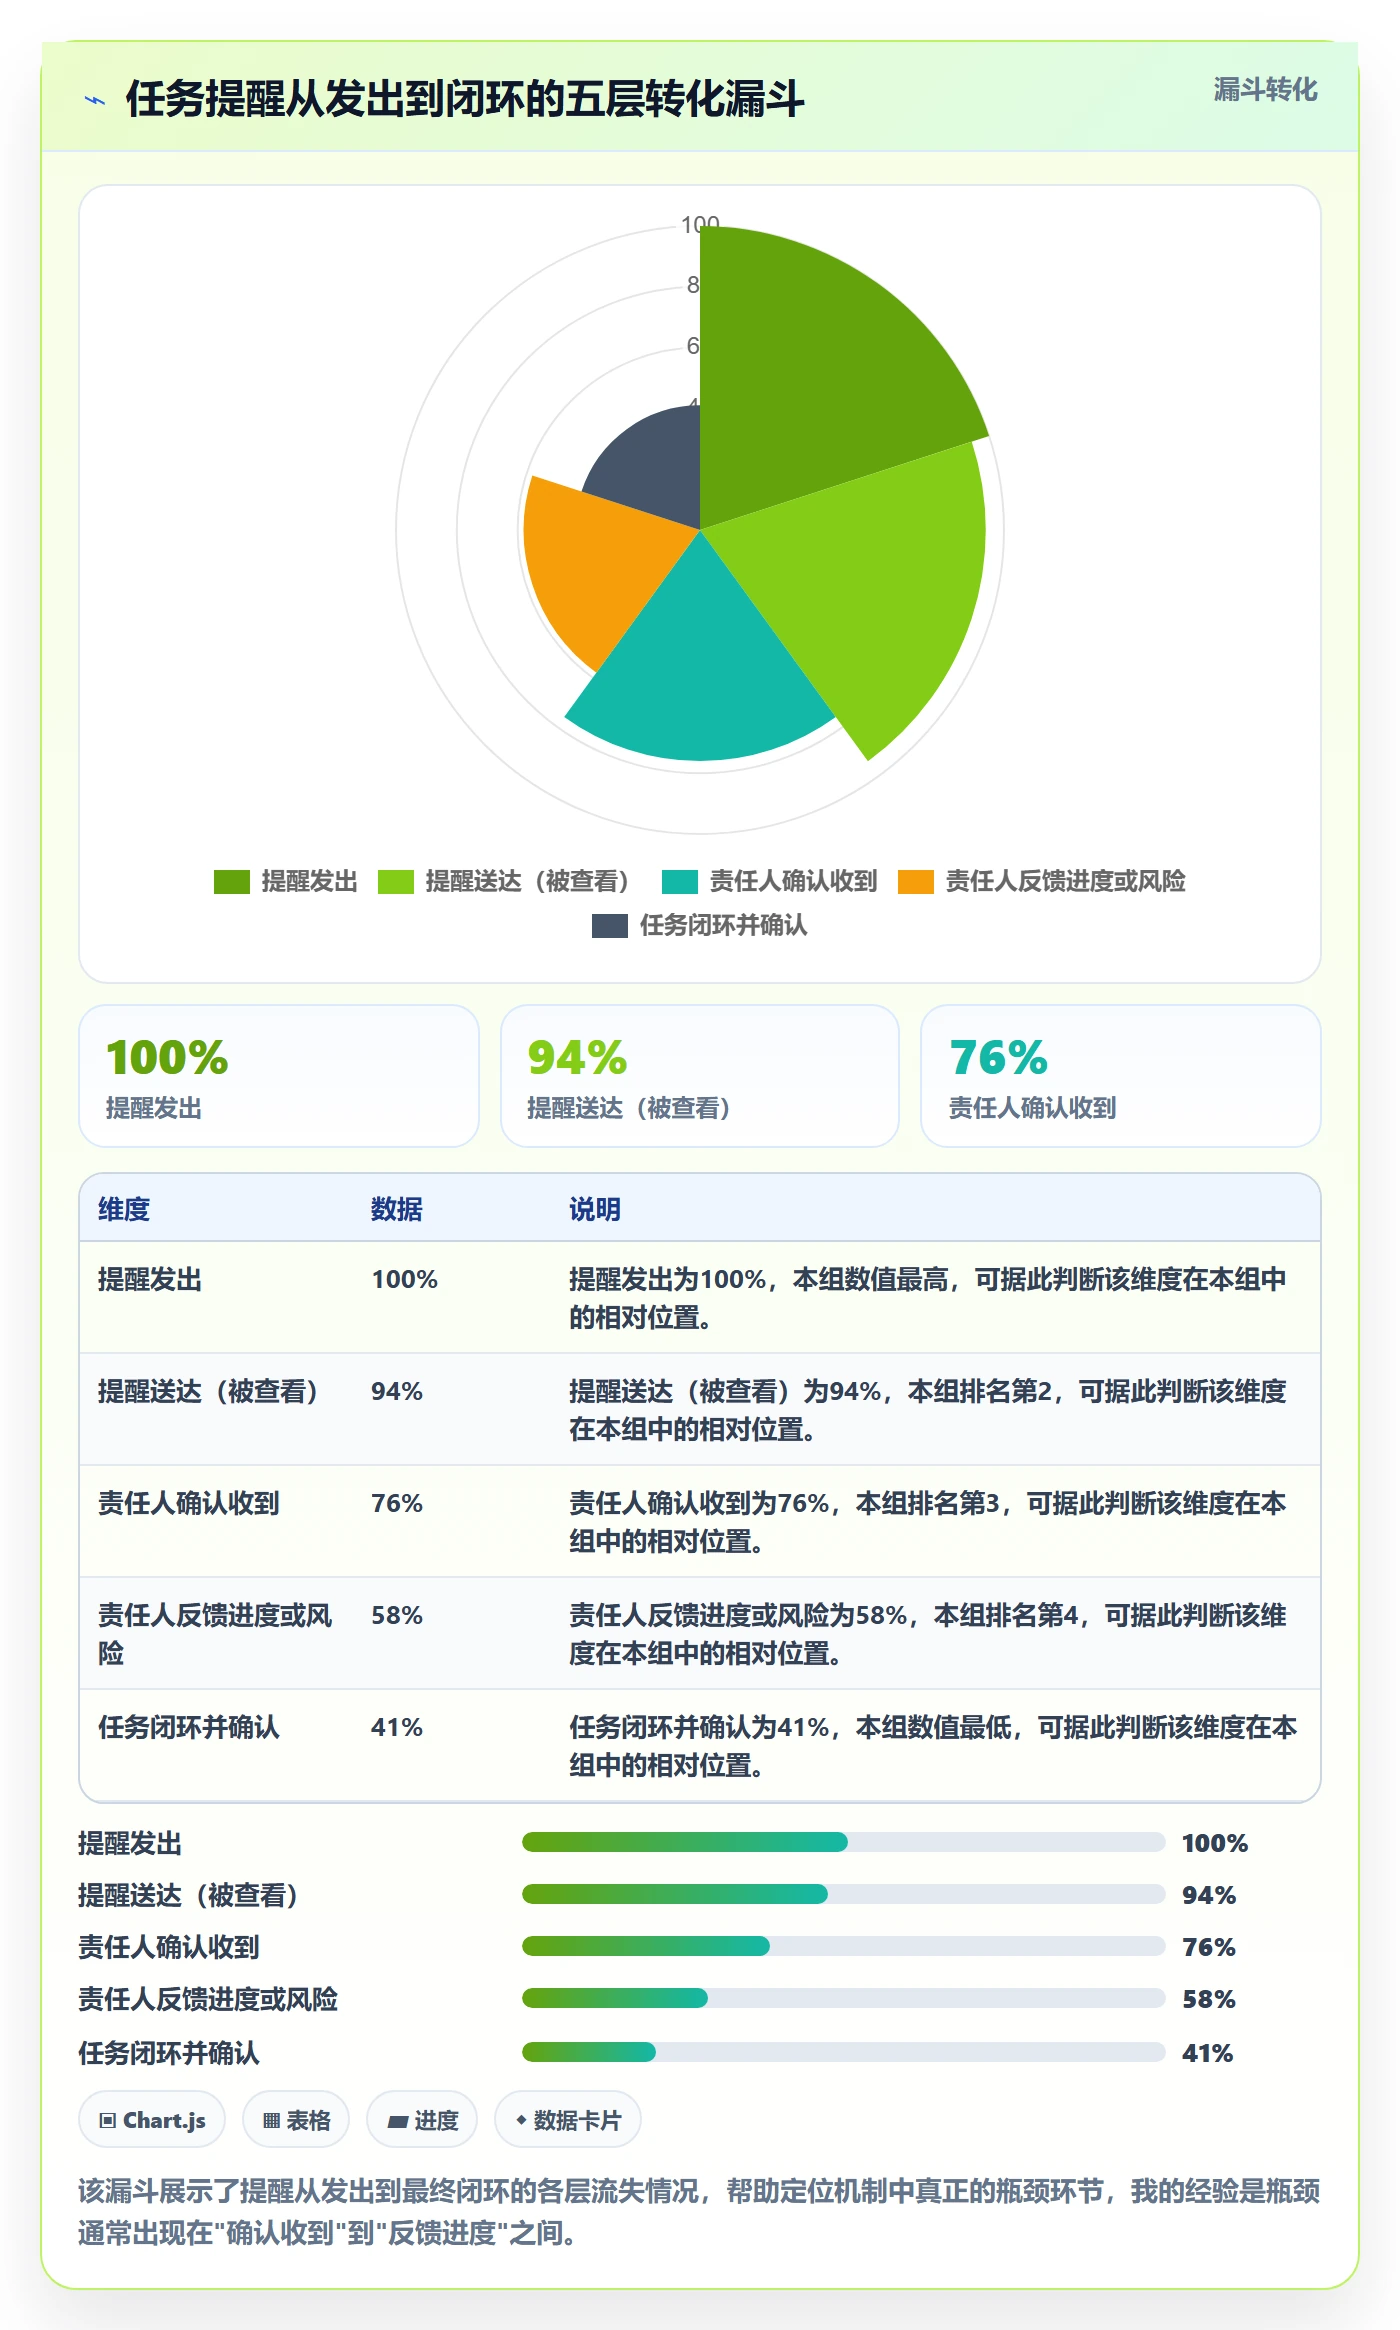Click the 41% table data cell
Image resolution: width=1400 pixels, height=2330 pixels.
click(x=397, y=1727)
